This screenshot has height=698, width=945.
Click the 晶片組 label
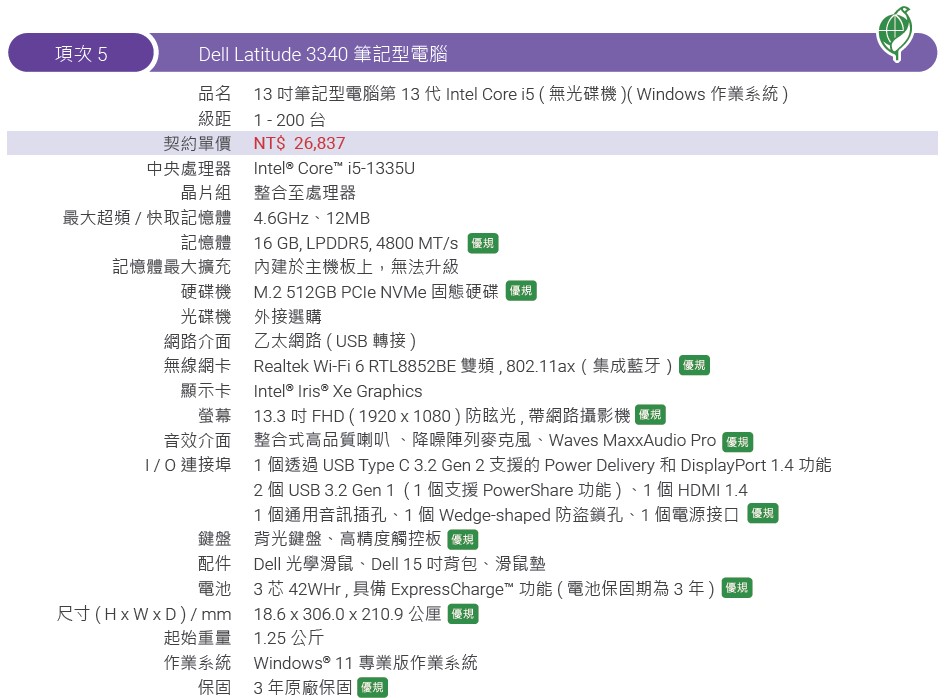(206, 193)
